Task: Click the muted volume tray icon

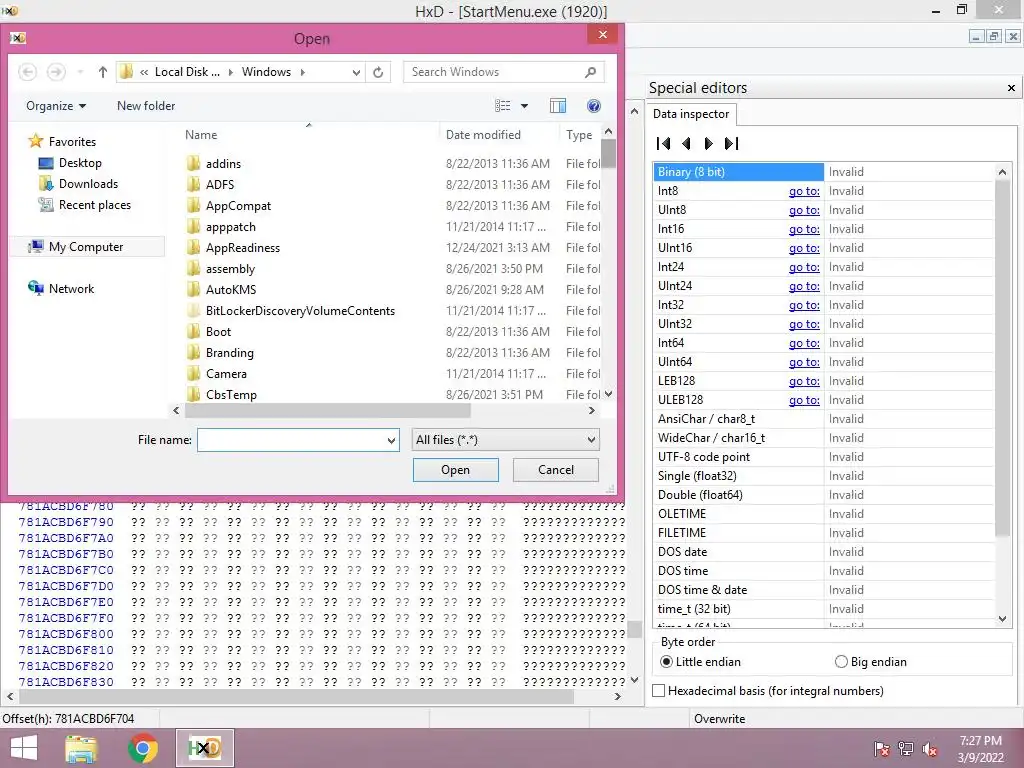Action: coord(930,748)
